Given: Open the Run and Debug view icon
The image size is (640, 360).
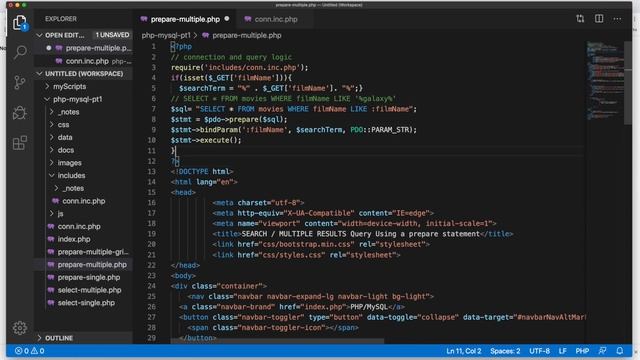Looking at the screenshot, I should click(x=20, y=113).
